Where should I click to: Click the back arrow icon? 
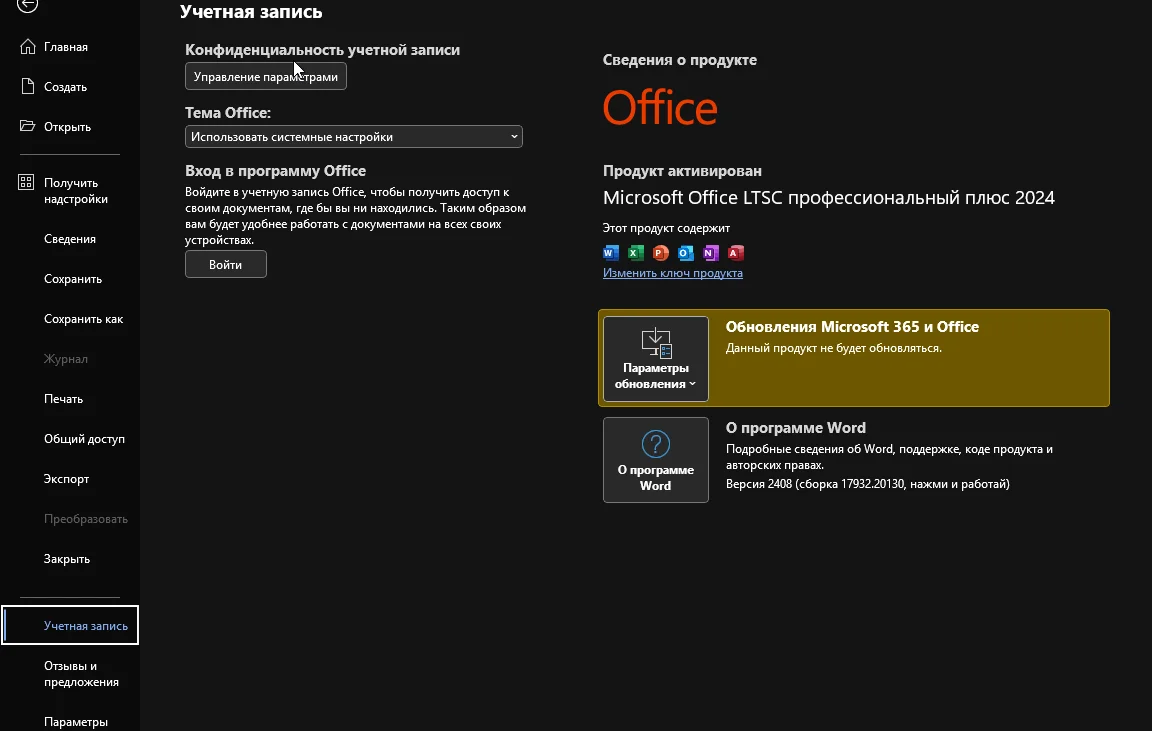tap(28, 6)
